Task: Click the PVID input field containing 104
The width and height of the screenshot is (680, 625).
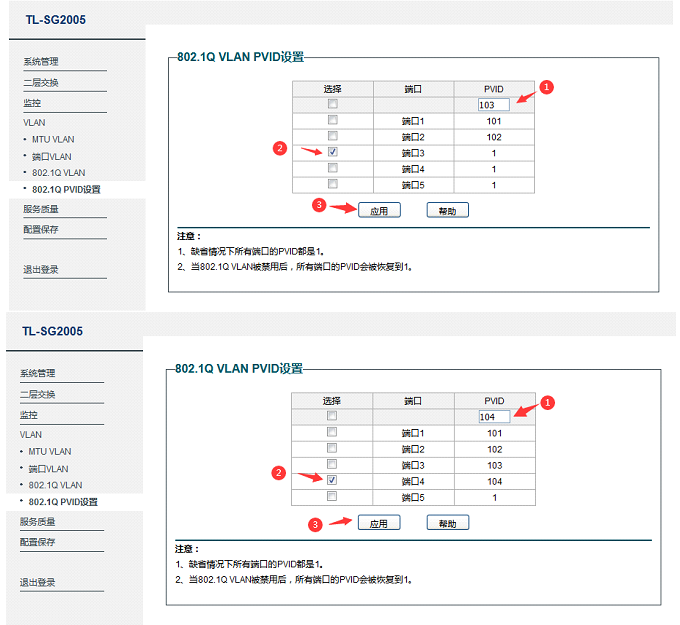Action: point(494,416)
